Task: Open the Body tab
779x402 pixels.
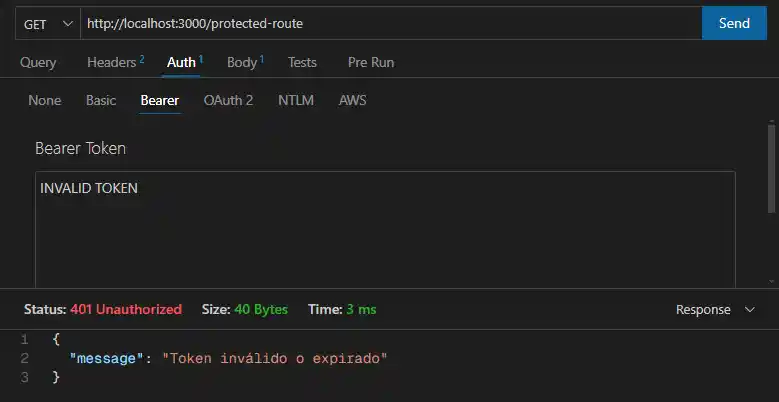Action: pos(243,62)
